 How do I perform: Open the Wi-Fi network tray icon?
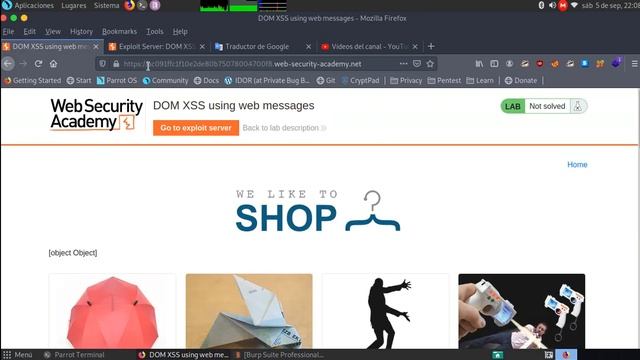coord(574,5)
